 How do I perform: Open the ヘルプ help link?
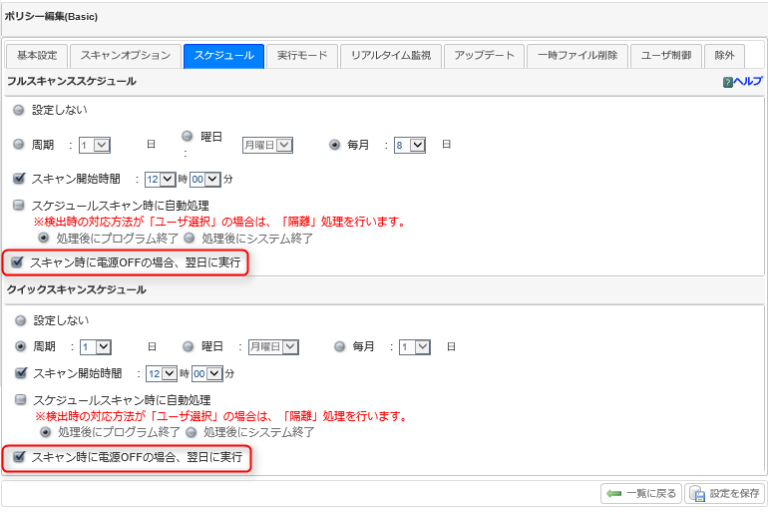747,81
